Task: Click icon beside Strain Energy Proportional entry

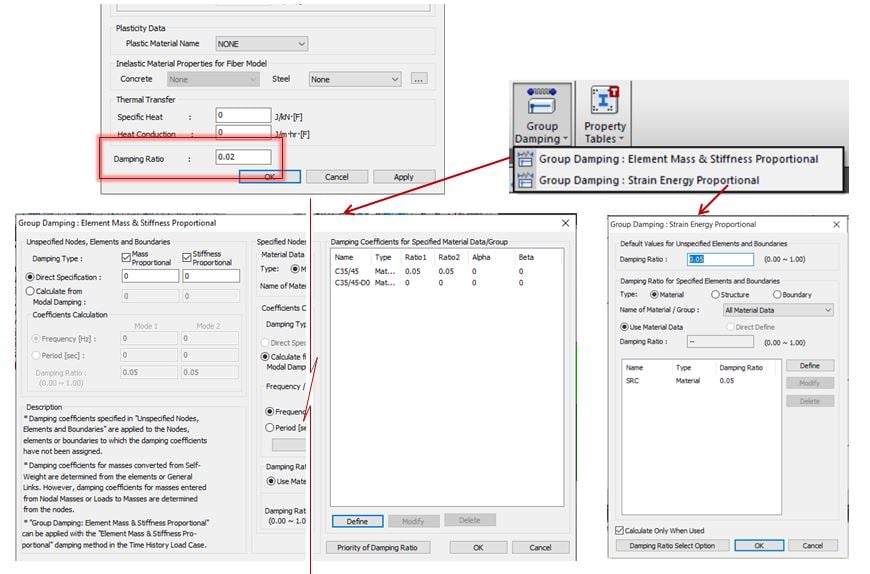Action: [x=525, y=180]
